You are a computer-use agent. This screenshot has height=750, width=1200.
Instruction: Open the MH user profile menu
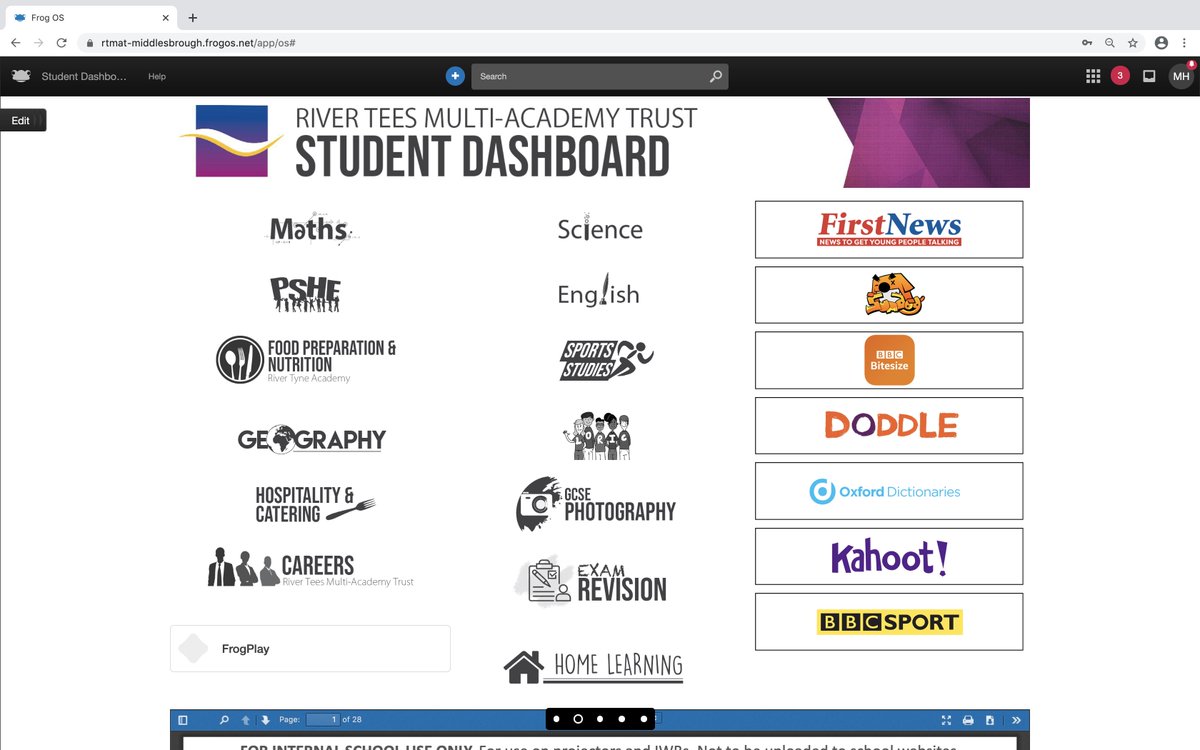point(1181,76)
